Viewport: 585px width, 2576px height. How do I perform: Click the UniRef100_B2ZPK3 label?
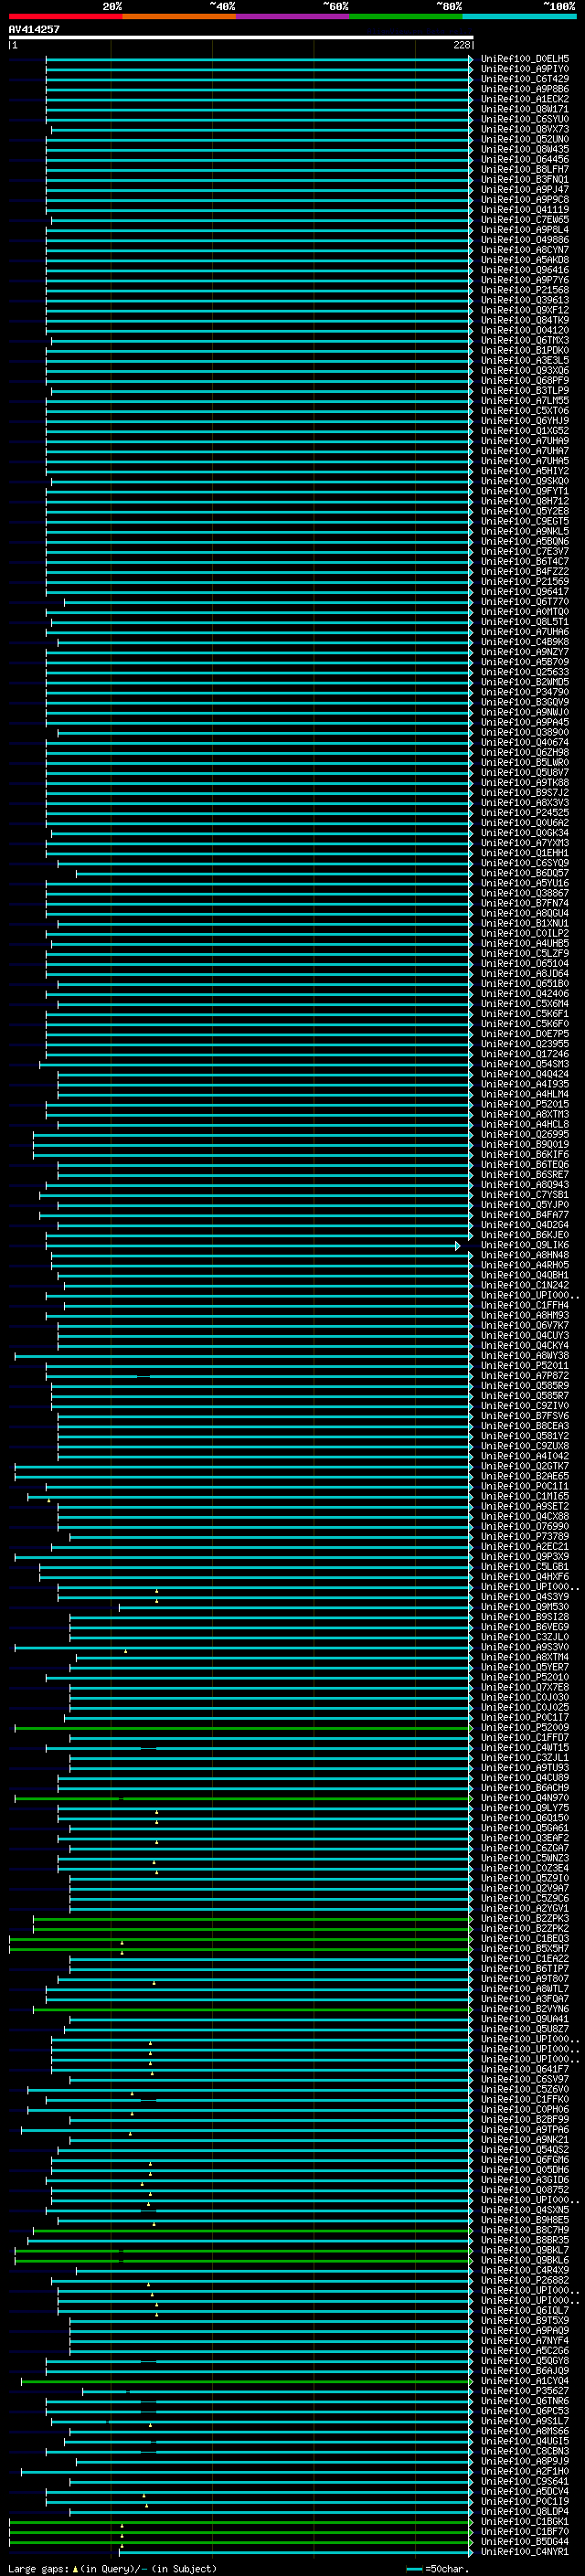pyautogui.click(x=524, y=1919)
